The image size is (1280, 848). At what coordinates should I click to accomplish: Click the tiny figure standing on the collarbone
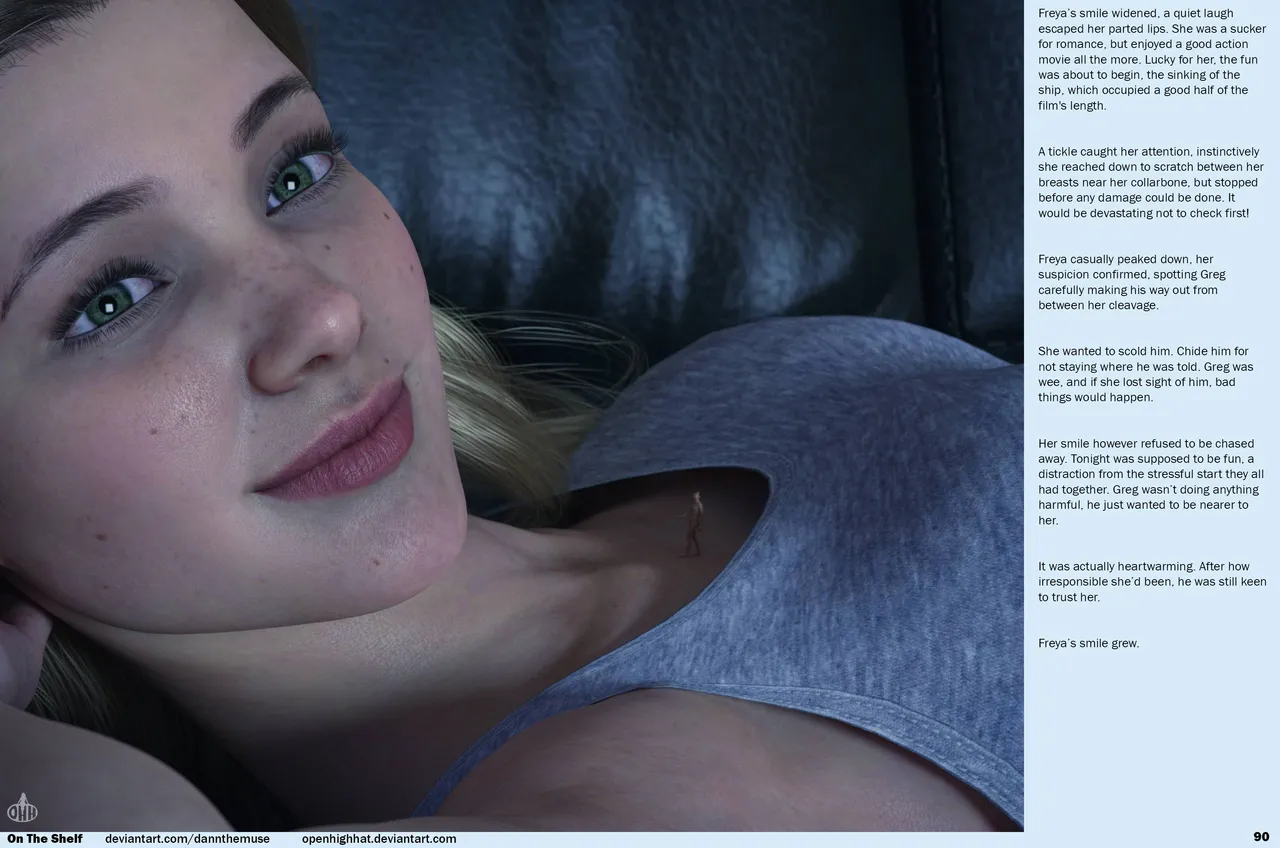[x=693, y=523]
